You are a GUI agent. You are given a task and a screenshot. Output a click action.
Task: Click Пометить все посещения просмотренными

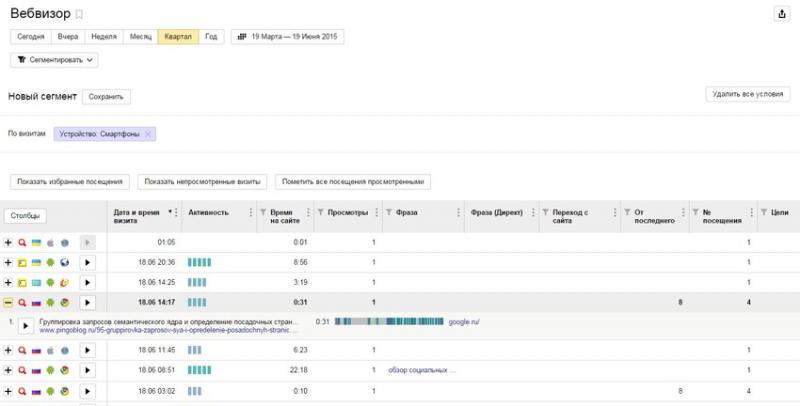355,181
